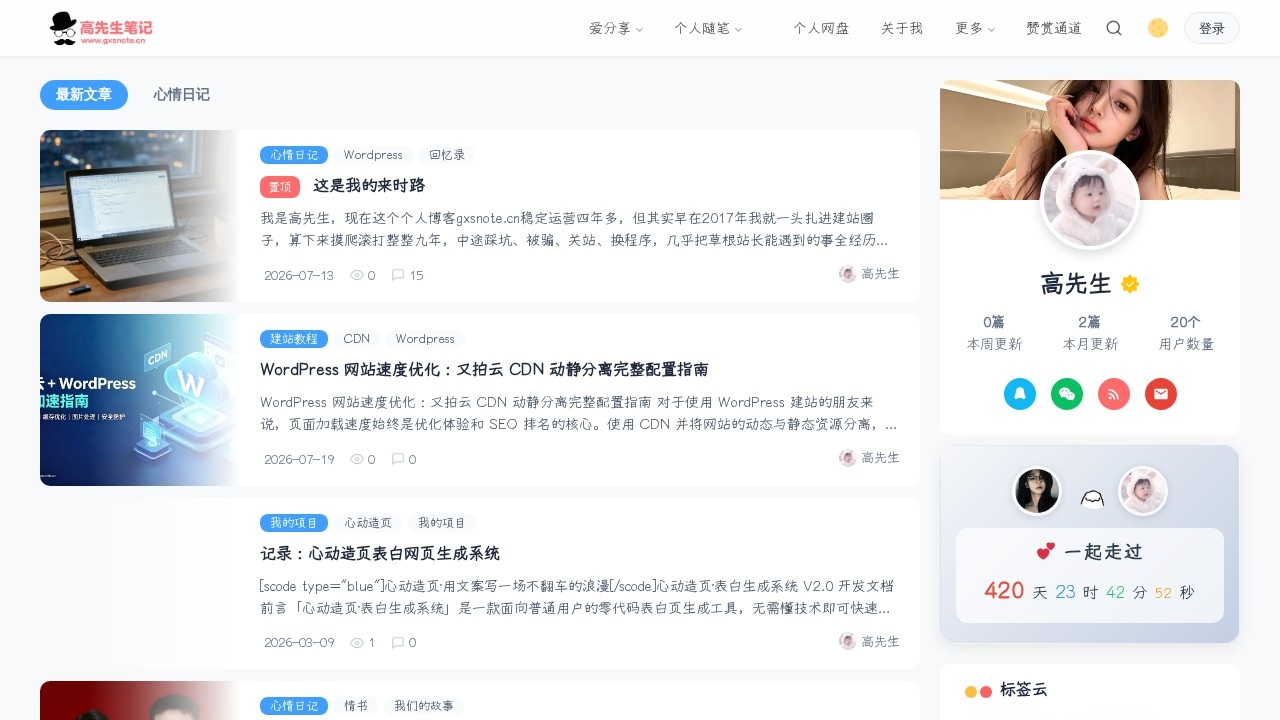
Task: Click the date 2026-07-13
Action: coord(299,275)
